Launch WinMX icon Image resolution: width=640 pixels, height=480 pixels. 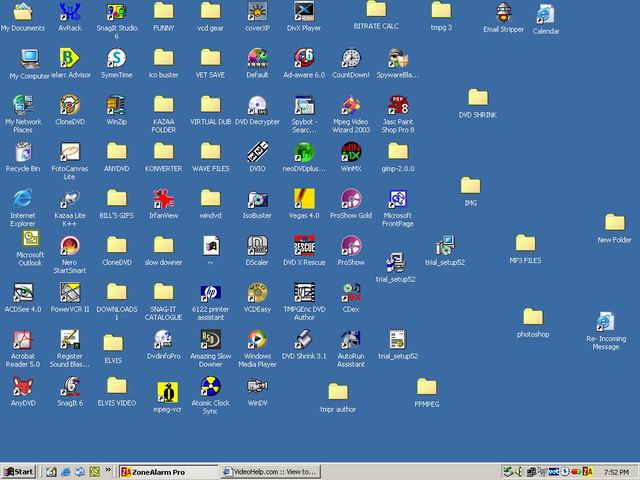(x=351, y=153)
